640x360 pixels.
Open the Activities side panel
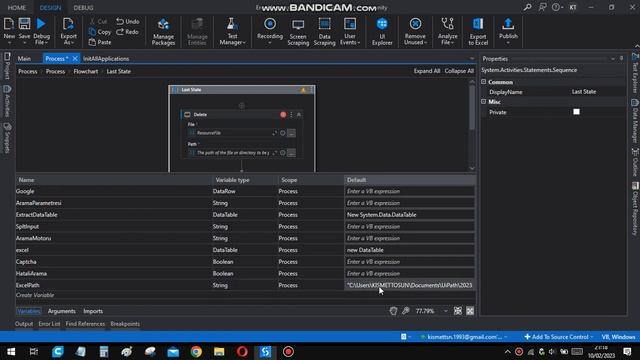pyautogui.click(x=7, y=101)
